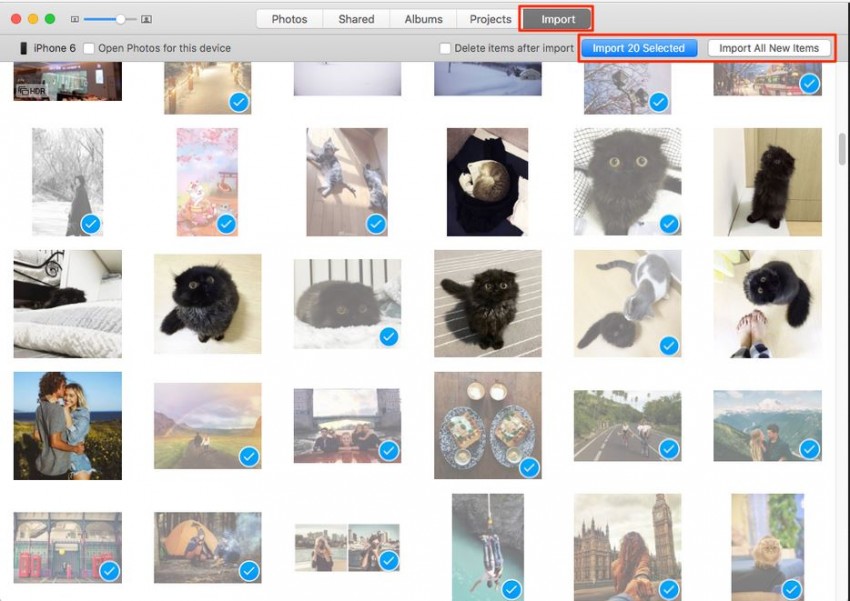This screenshot has height=601, width=850.
Task: Open the Albums tab
Action: 423,19
